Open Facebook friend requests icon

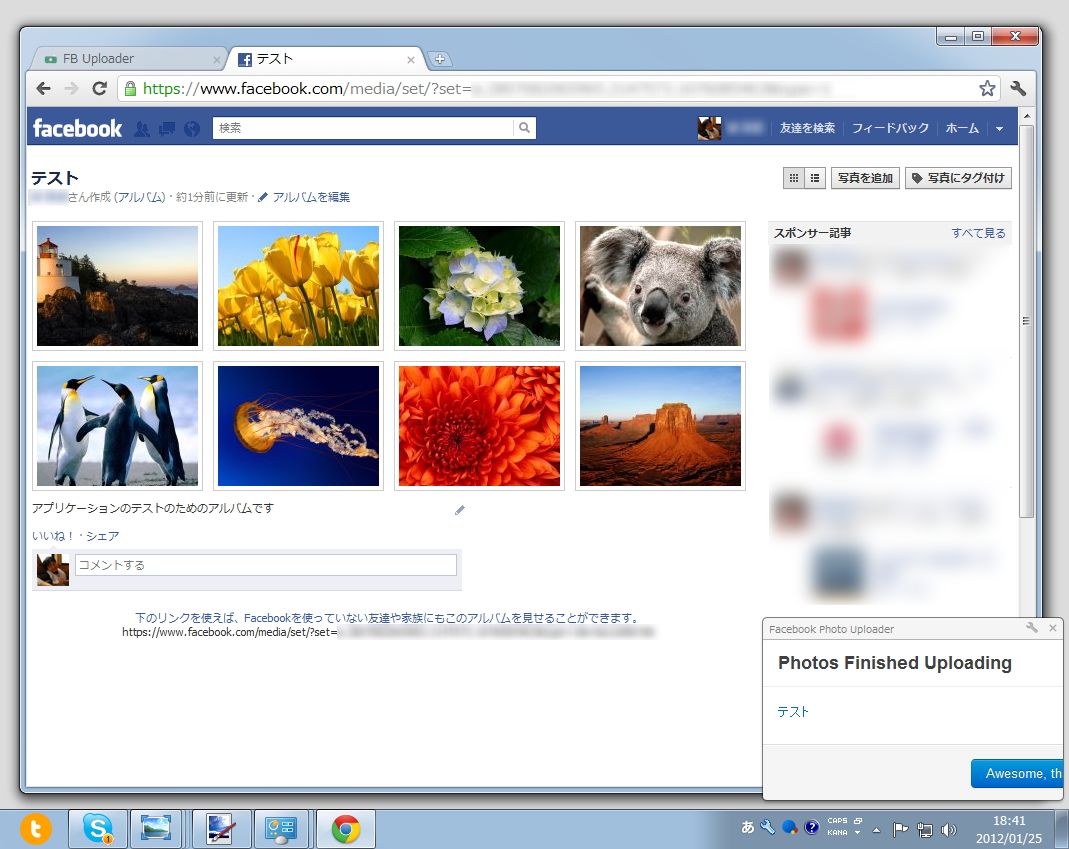(x=142, y=128)
